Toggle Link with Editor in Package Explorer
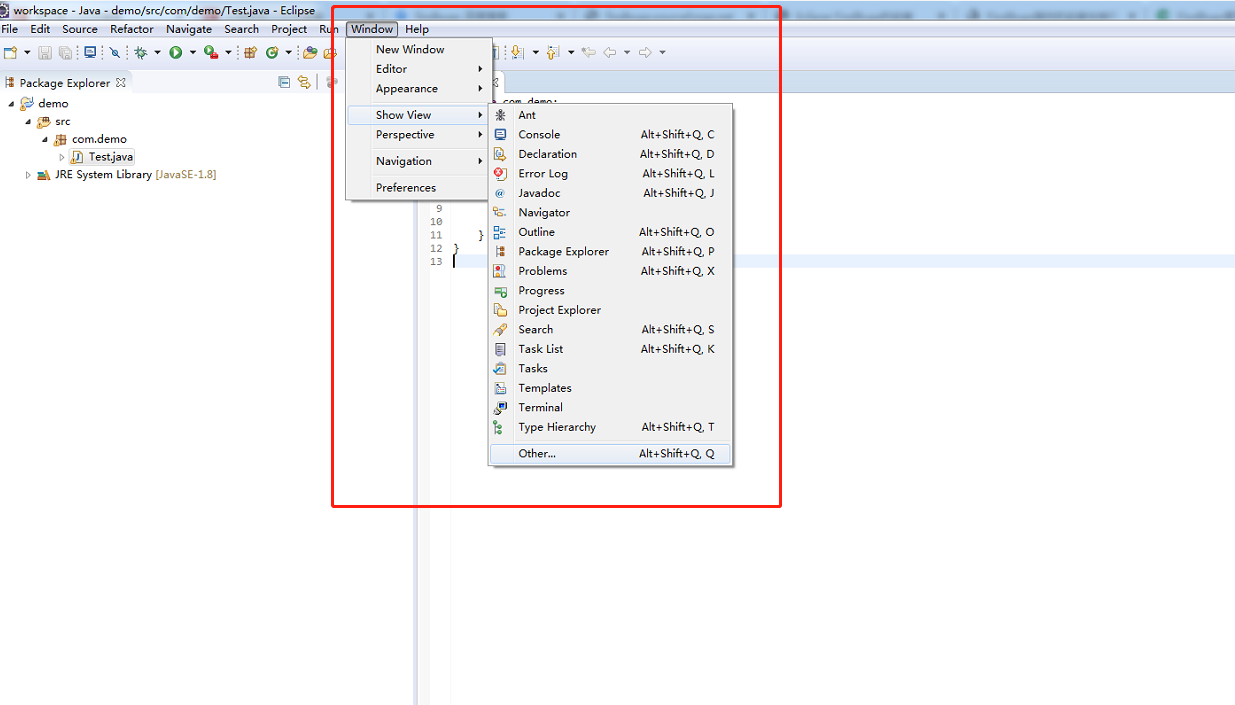This screenshot has width=1235, height=705. click(x=304, y=82)
